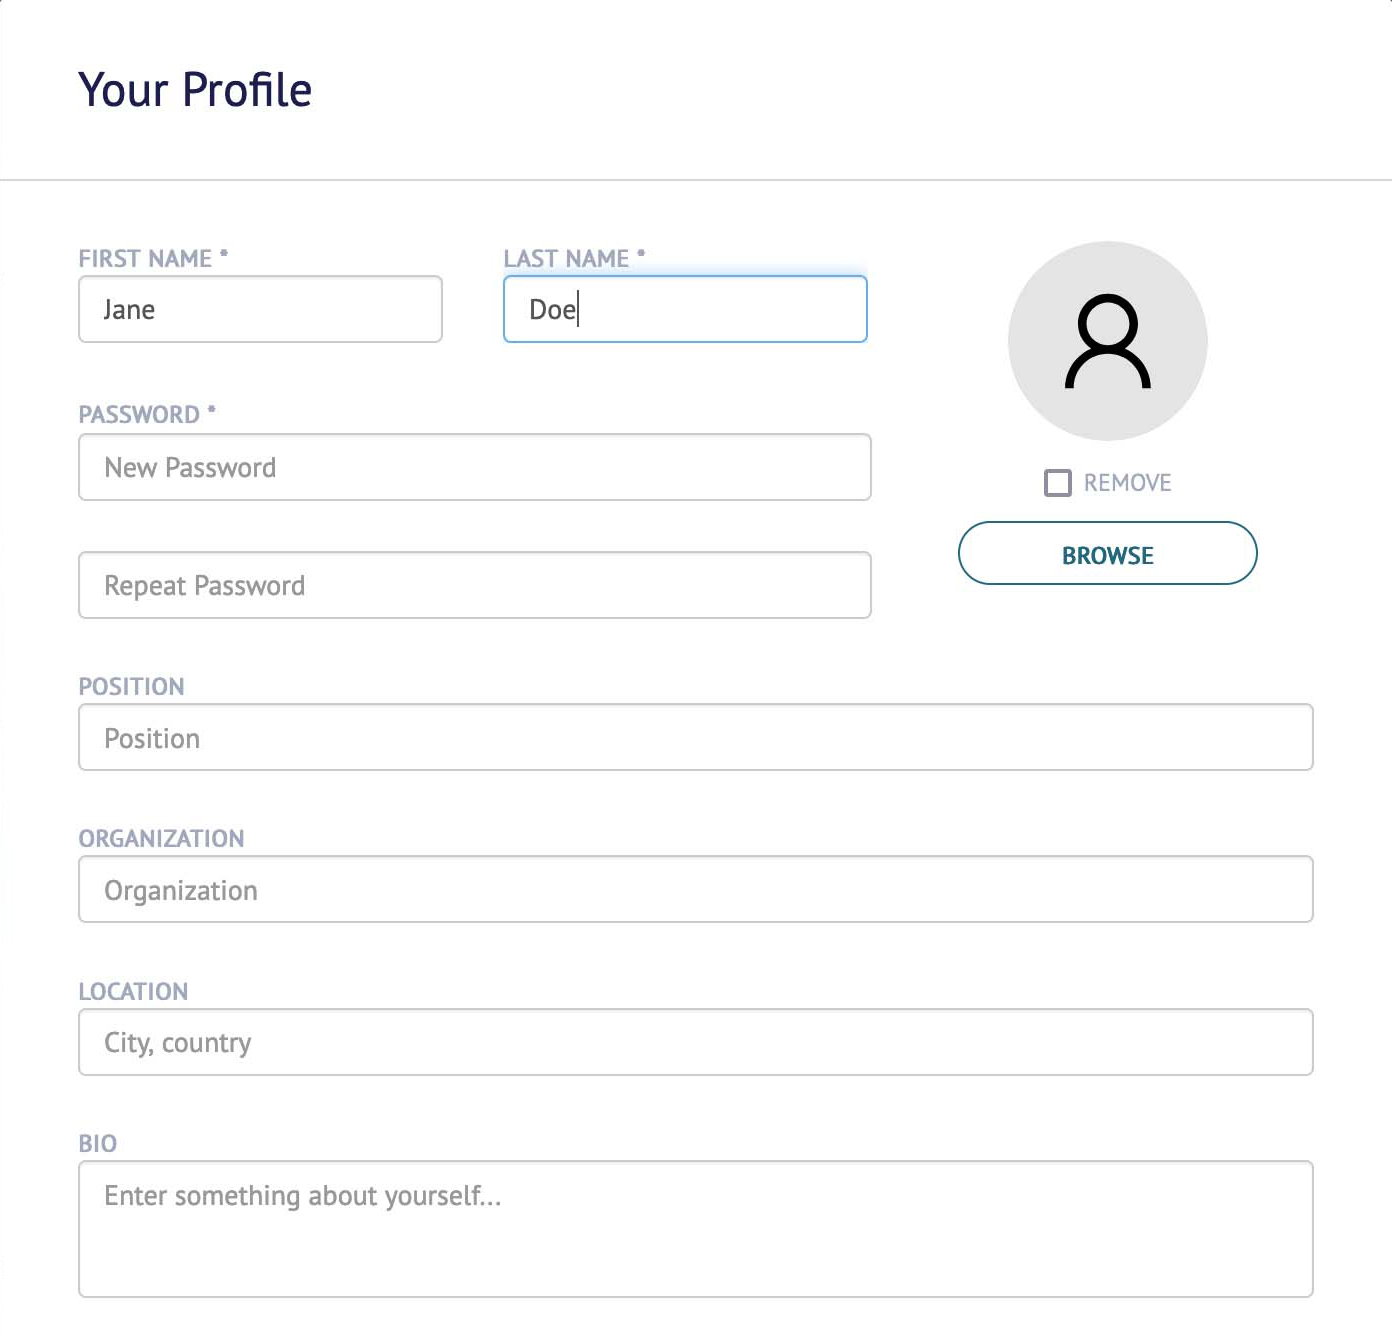1392x1336 pixels.
Task: Select the New Password input
Action: pos(475,467)
